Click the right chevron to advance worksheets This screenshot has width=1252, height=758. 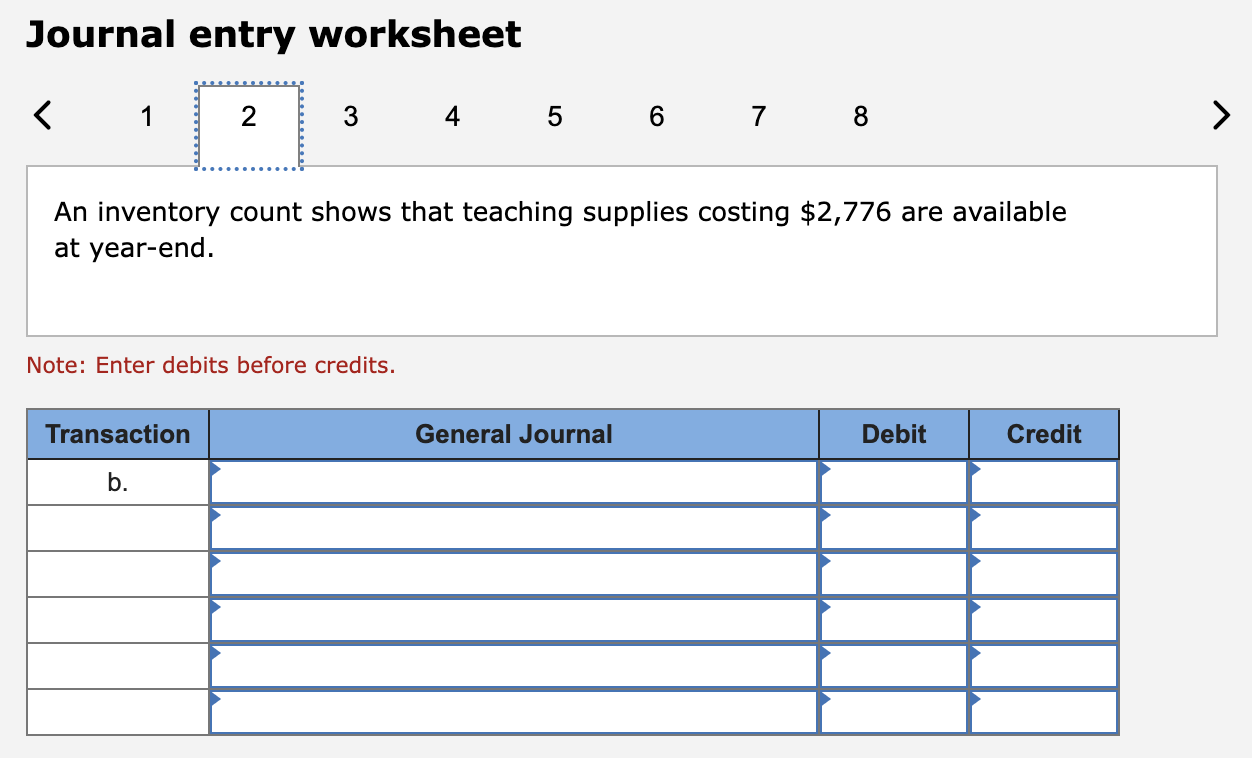[x=1221, y=116]
